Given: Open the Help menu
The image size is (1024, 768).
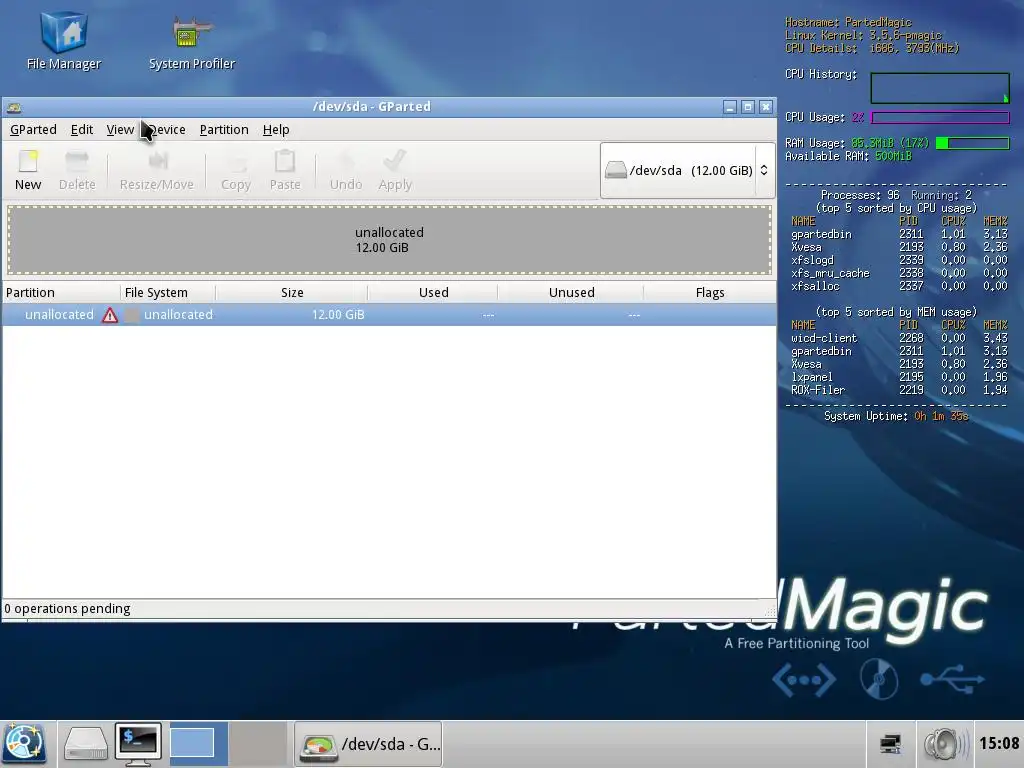Looking at the screenshot, I should click(276, 129).
